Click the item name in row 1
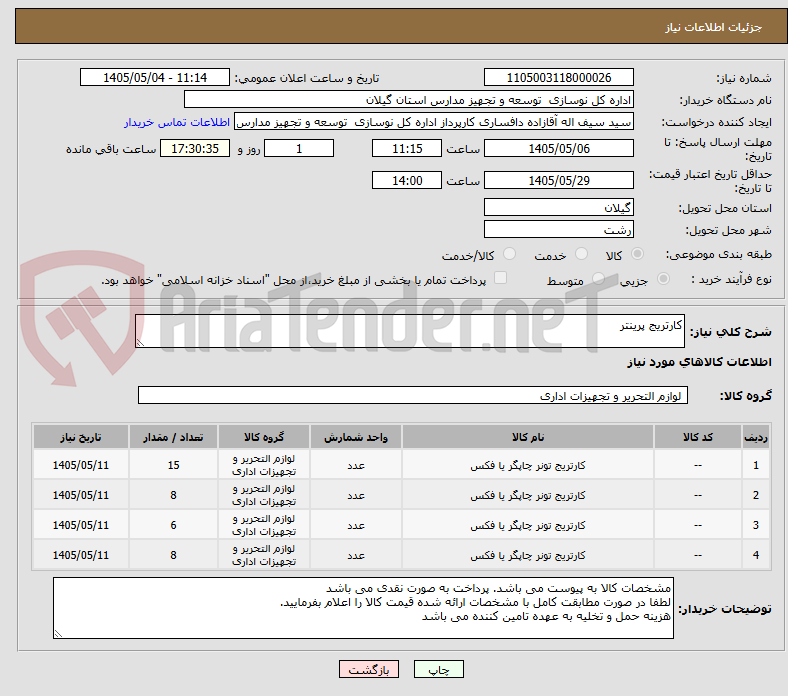The image size is (788, 696). click(528, 465)
